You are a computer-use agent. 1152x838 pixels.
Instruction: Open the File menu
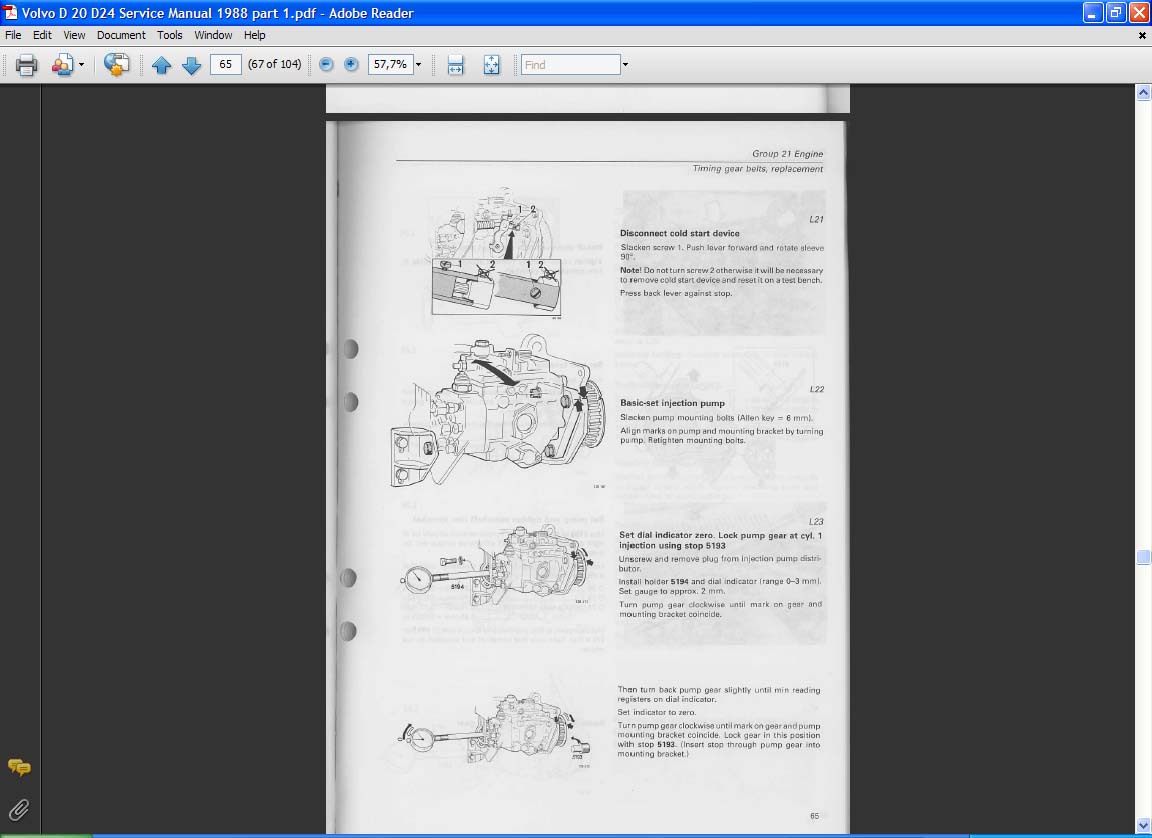coord(13,35)
